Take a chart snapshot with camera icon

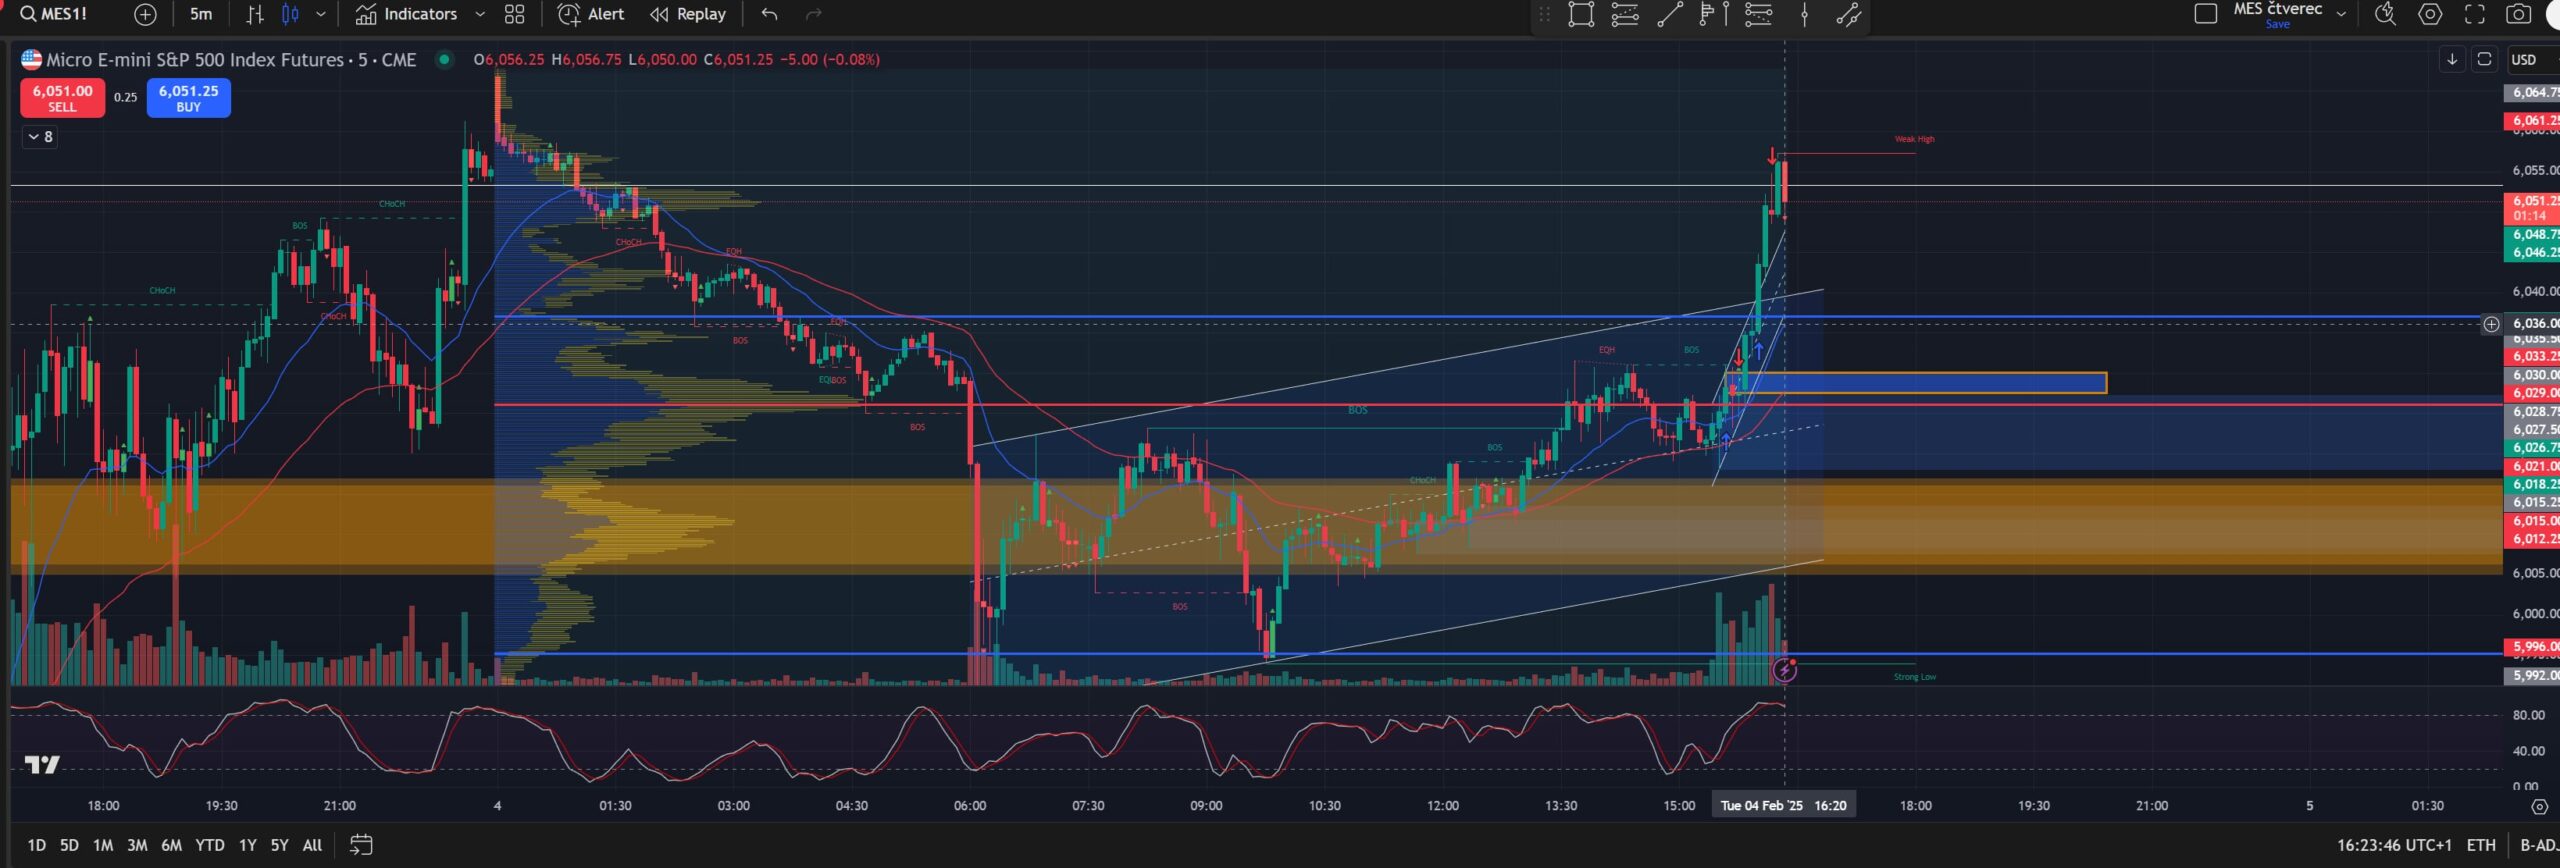pos(2518,14)
